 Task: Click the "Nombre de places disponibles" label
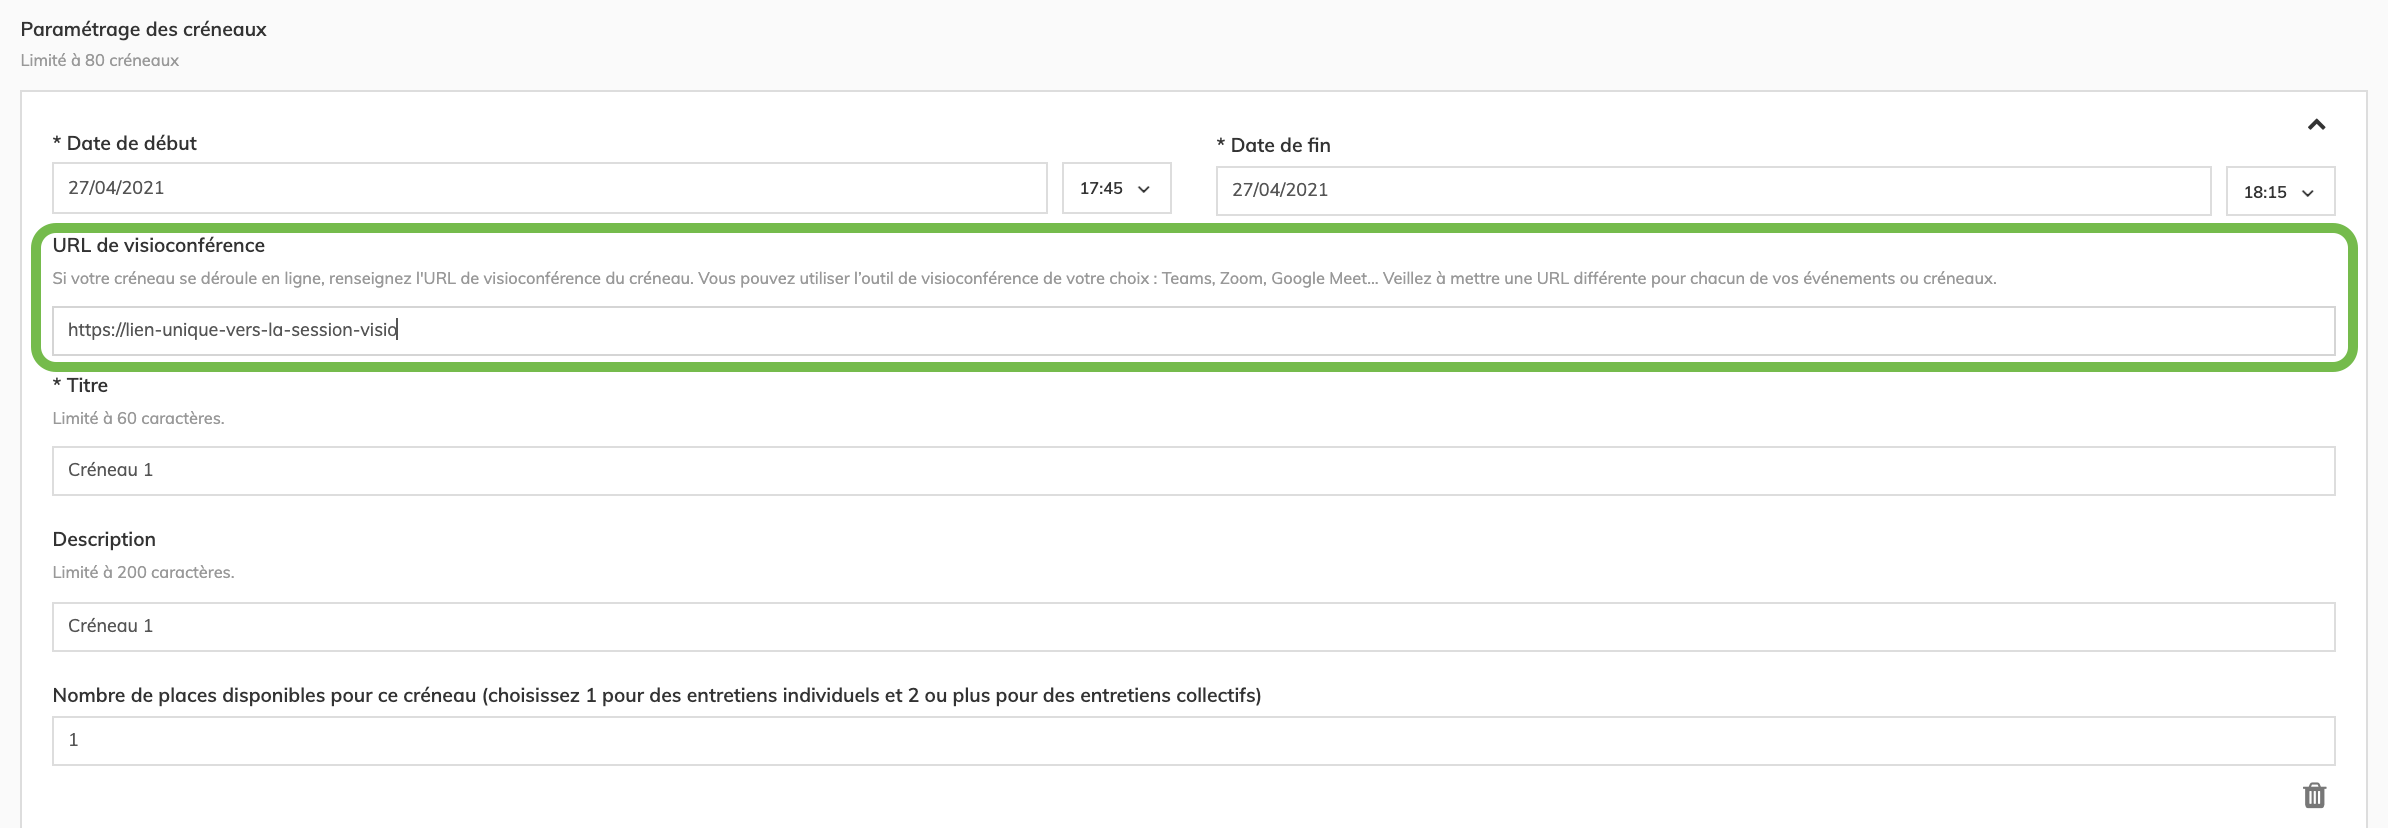click(656, 695)
